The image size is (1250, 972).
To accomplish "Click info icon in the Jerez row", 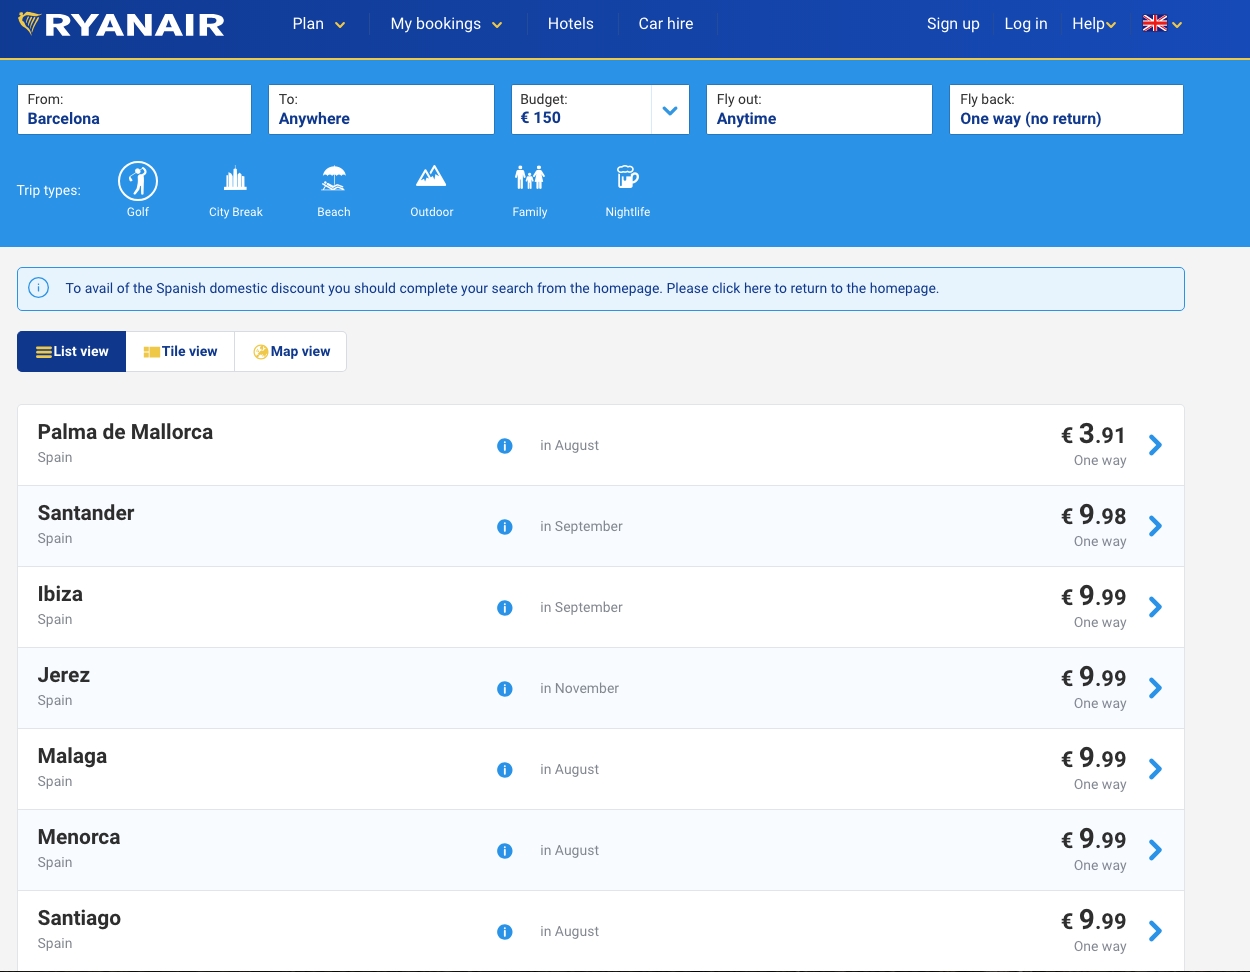I will (505, 689).
